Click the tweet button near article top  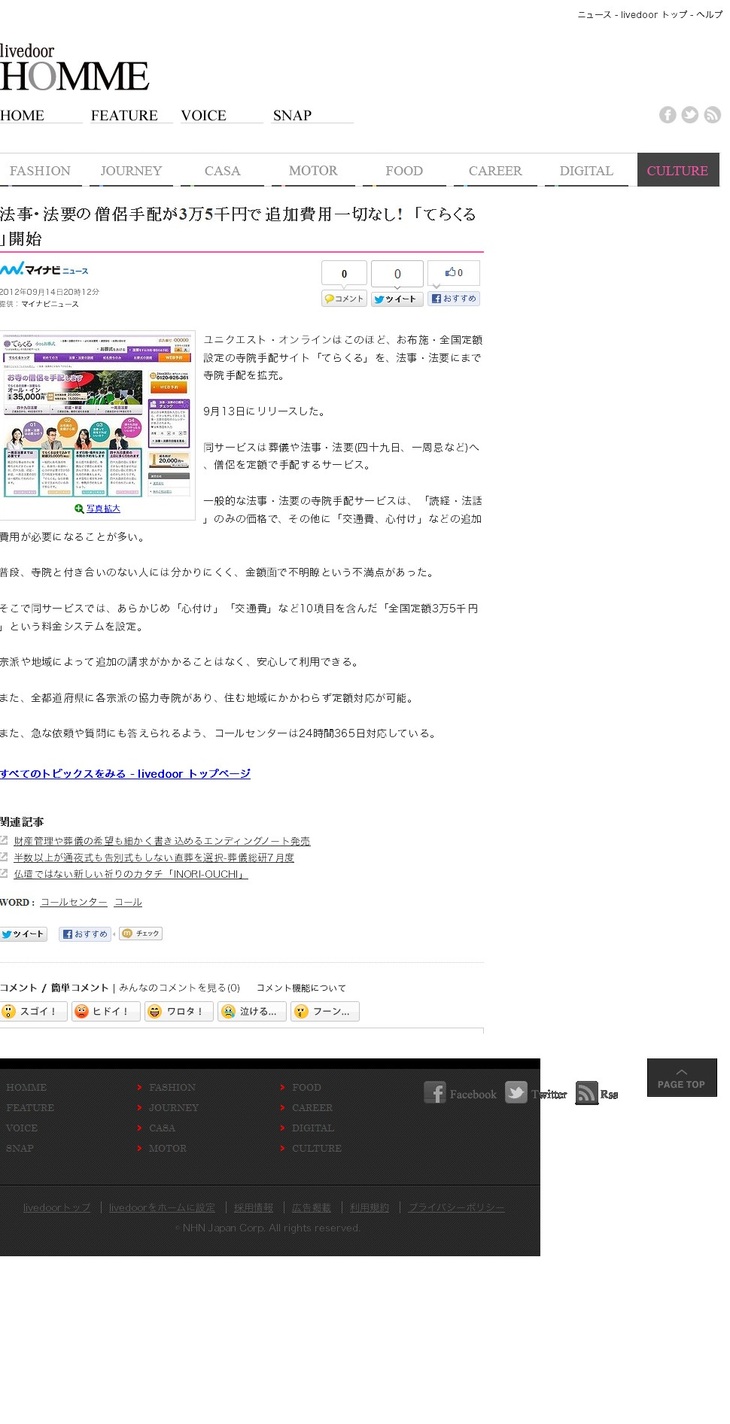point(397,299)
